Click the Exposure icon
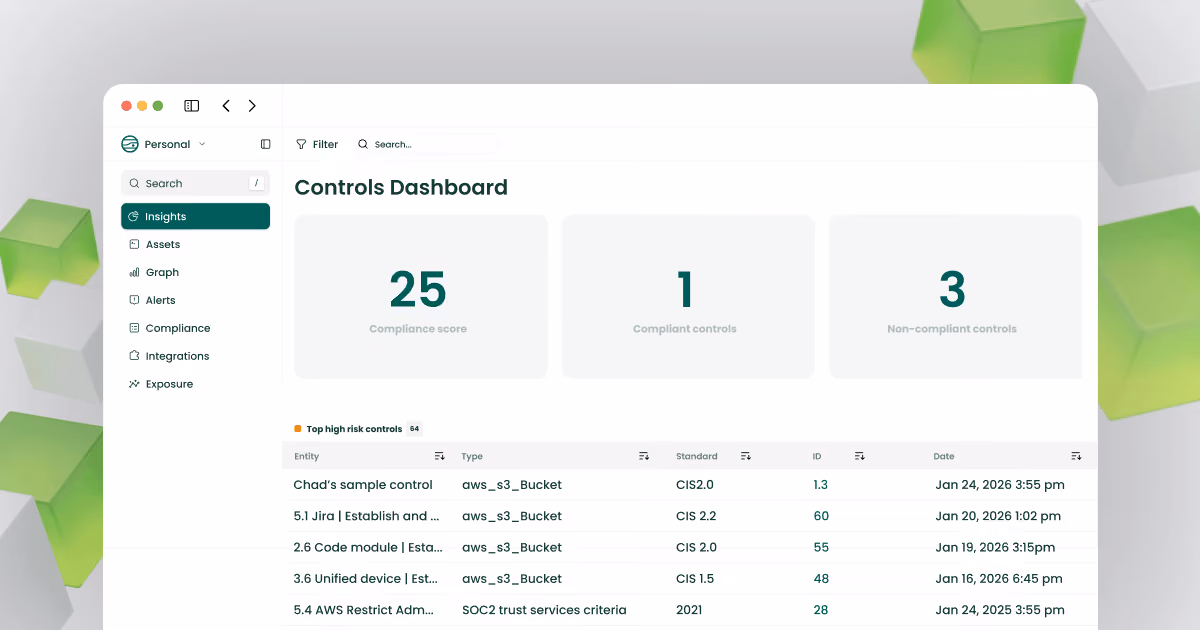This screenshot has height=630, width=1200. point(134,384)
